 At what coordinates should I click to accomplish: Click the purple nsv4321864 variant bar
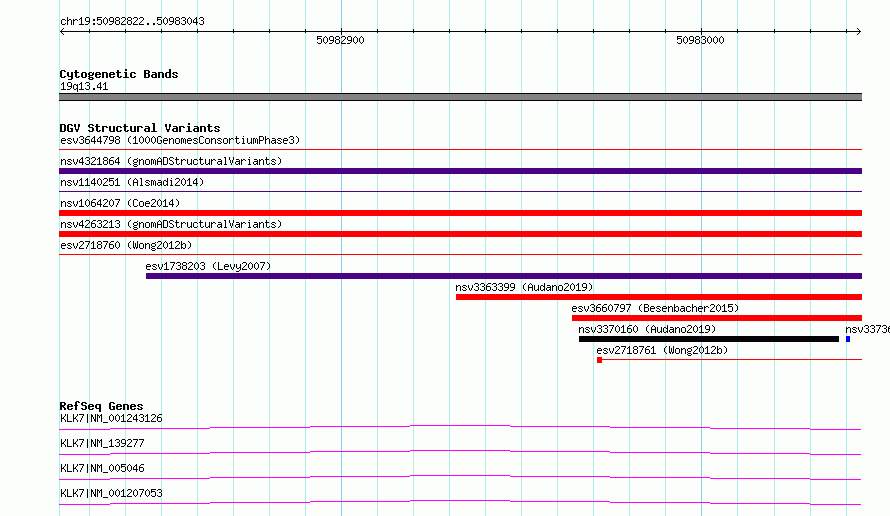coord(460,171)
